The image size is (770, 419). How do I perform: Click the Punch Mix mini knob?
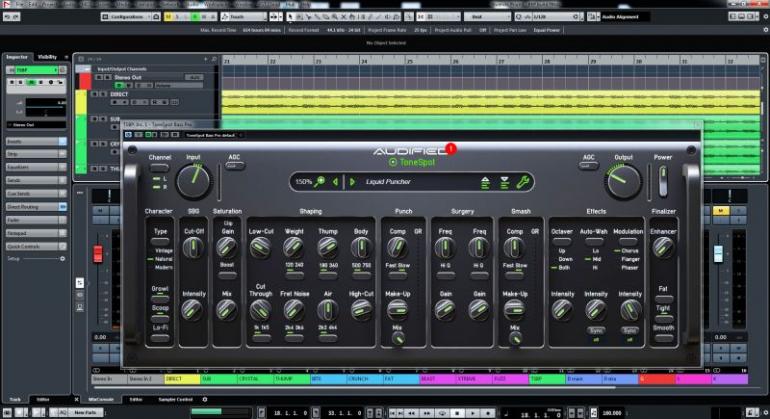pyautogui.click(x=398, y=338)
